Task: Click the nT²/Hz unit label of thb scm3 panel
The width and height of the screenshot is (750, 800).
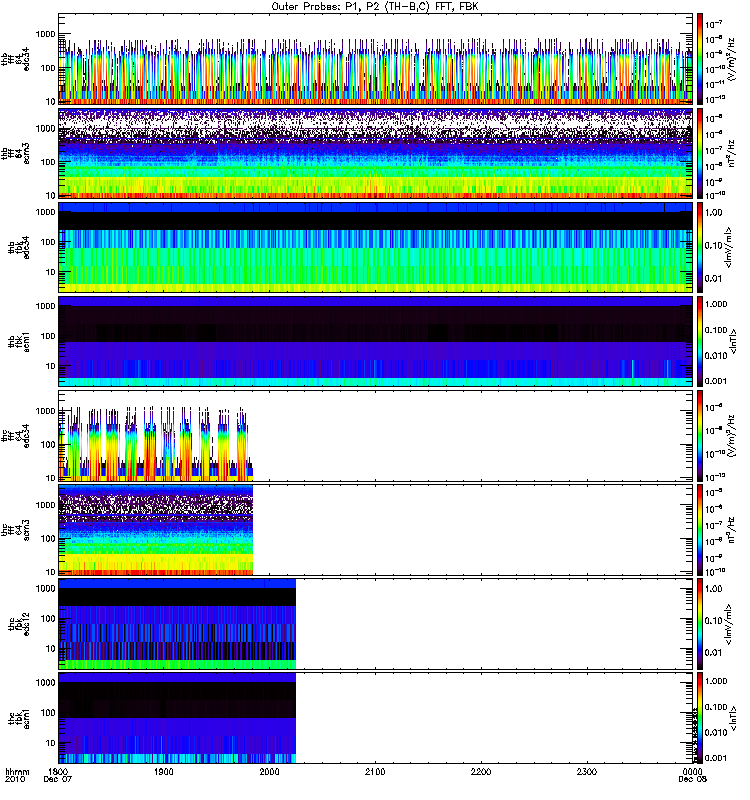Action: coord(732,153)
